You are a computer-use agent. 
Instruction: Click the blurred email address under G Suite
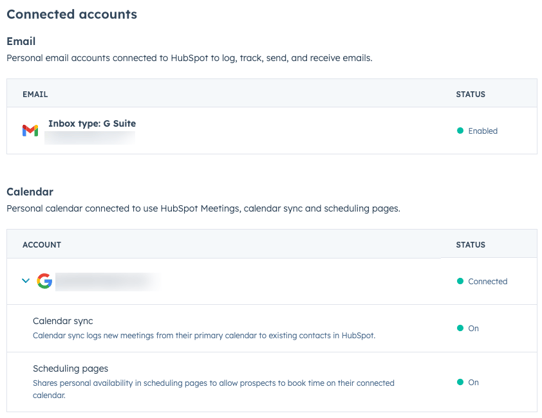click(x=90, y=137)
